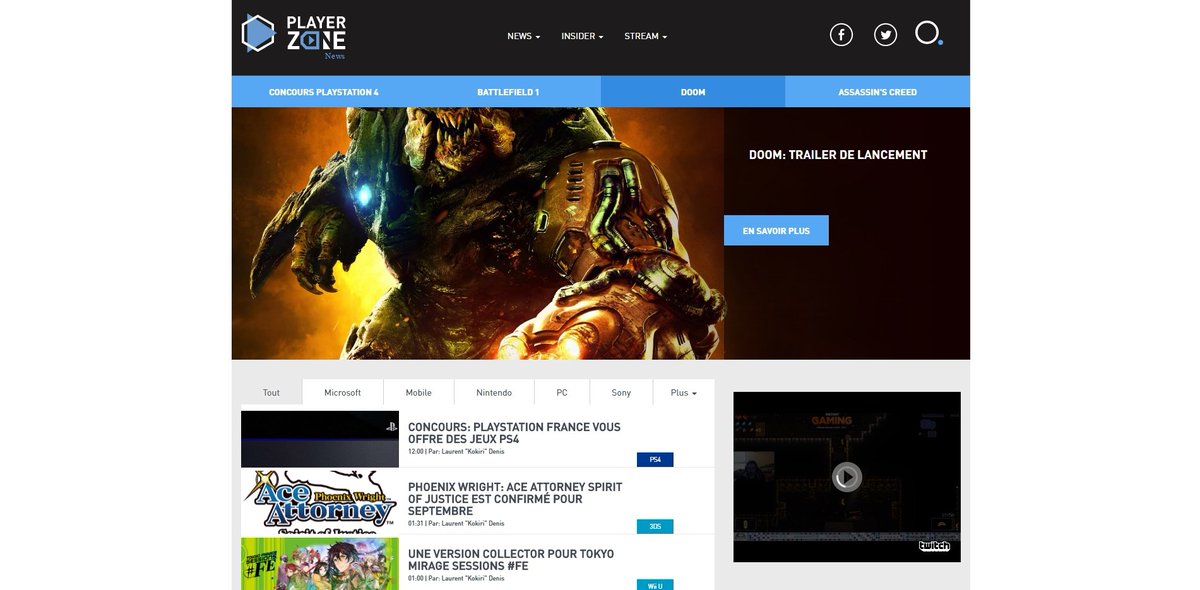The image size is (1200, 590).
Task: Click the Wii U tag label
Action: point(655,585)
